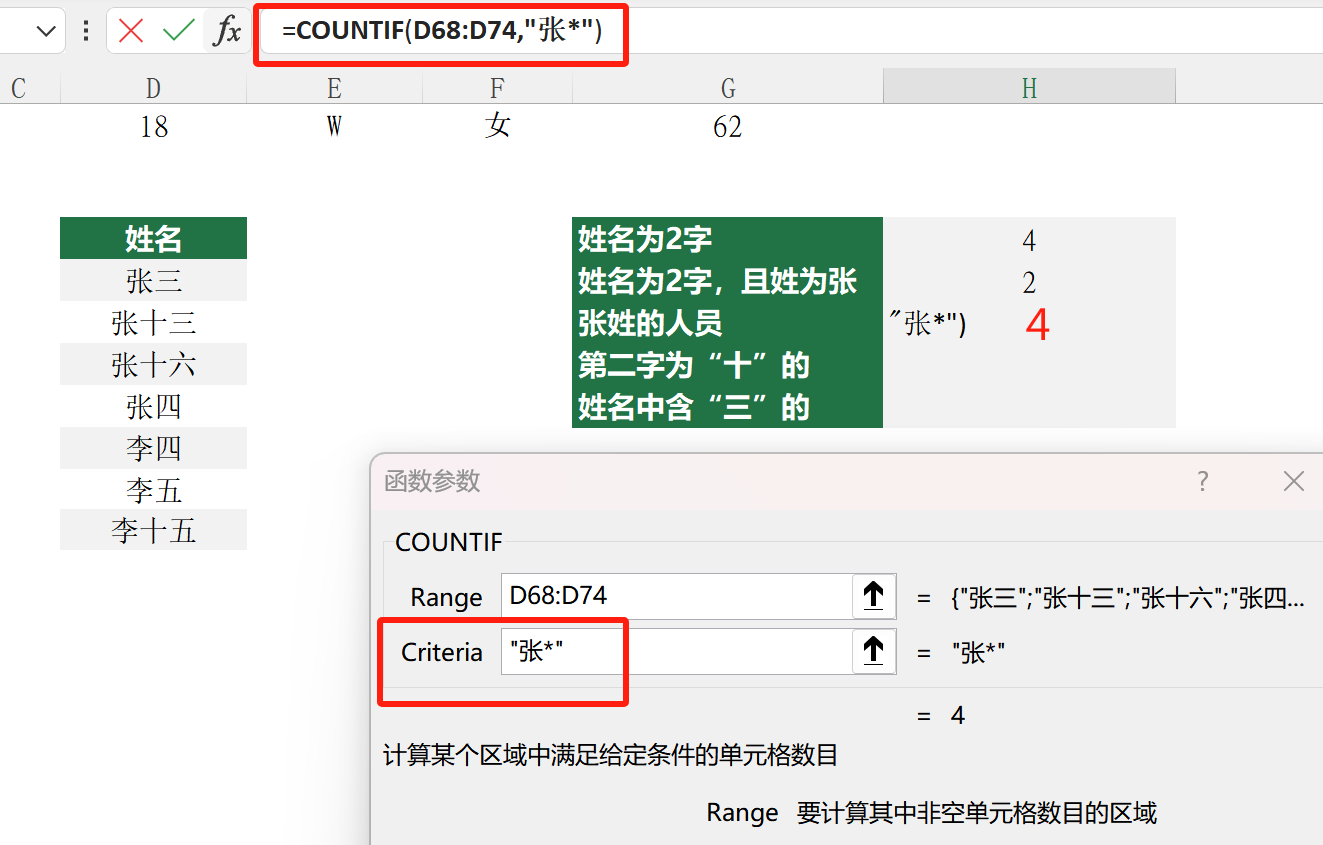Click the Range input field D68:D74
The image size is (1323, 845).
[x=676, y=596]
